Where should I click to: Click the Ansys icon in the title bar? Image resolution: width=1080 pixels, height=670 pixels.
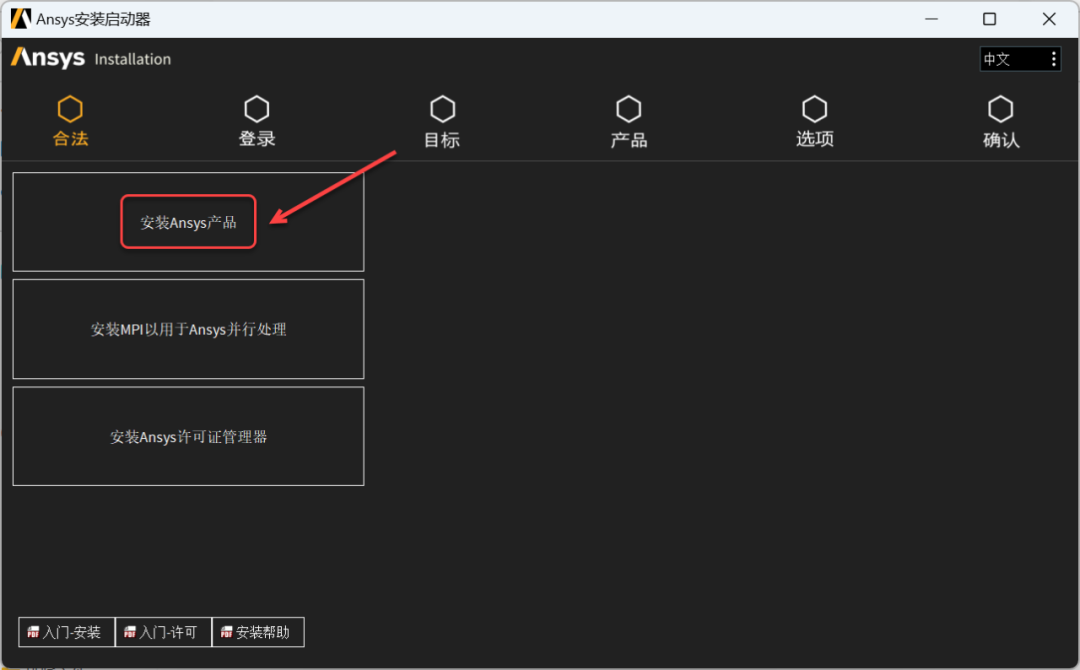(x=21, y=19)
